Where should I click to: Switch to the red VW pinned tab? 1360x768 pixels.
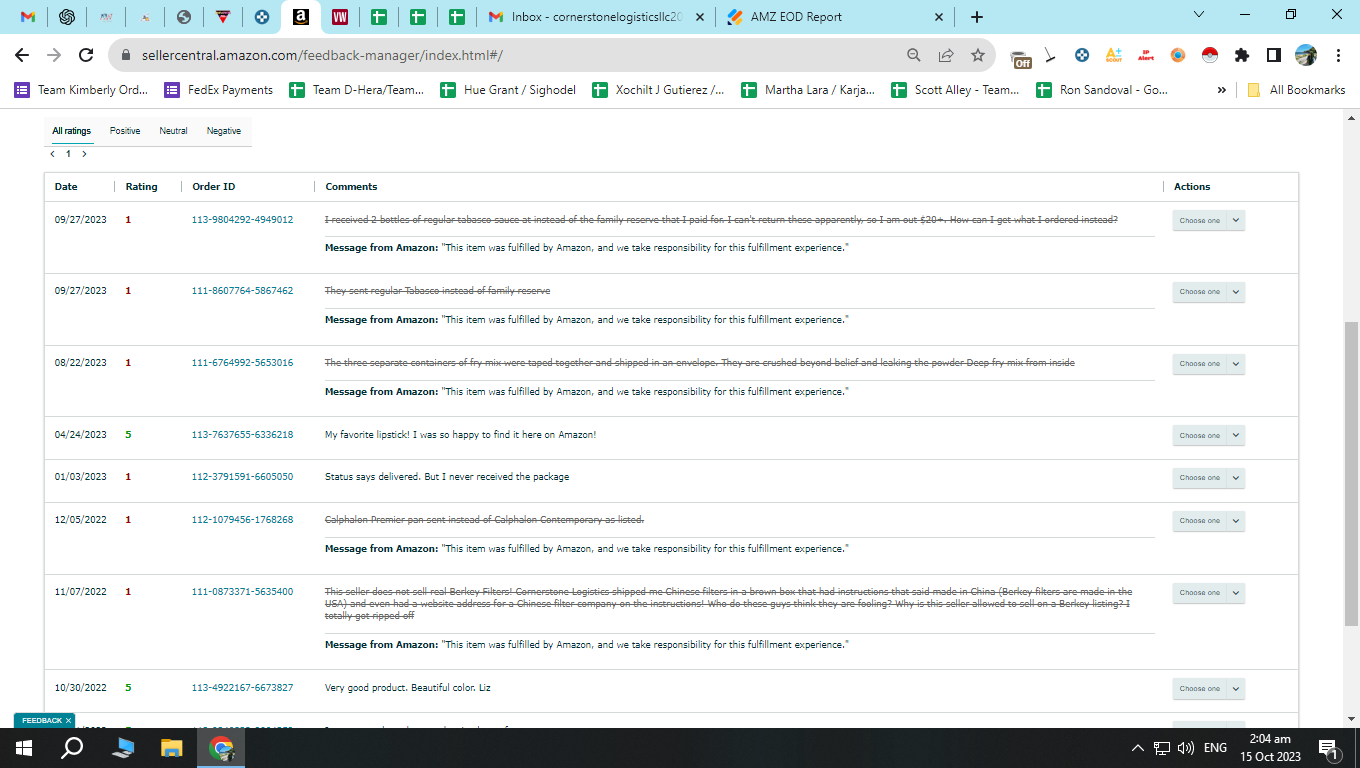tap(339, 17)
